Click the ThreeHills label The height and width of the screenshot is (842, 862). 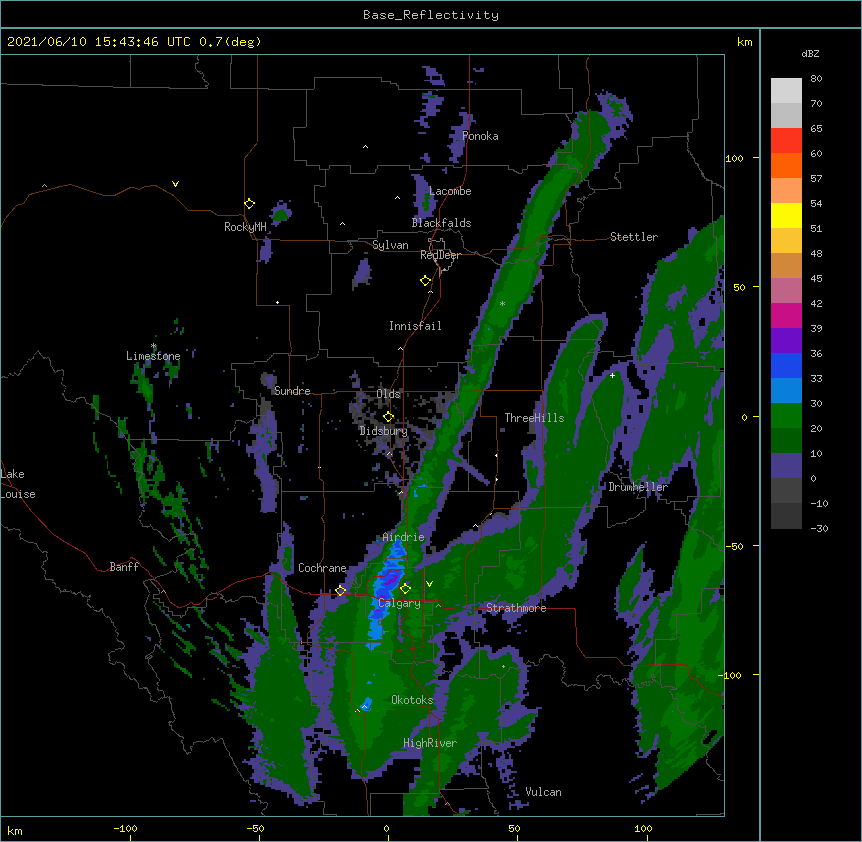(x=534, y=418)
